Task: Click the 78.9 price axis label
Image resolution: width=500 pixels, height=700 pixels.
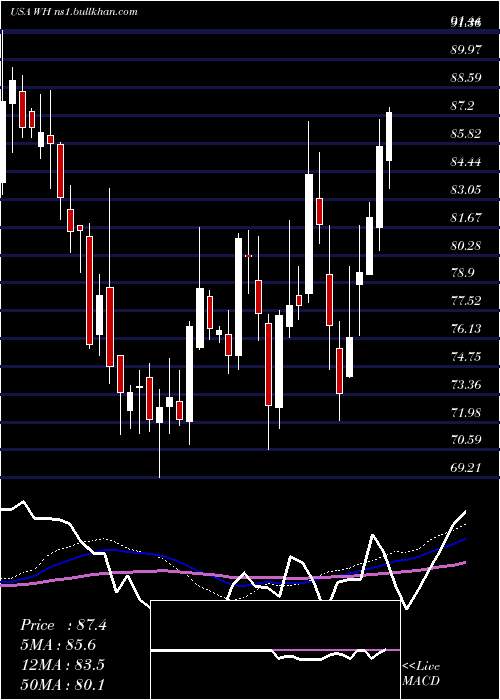Action: [x=462, y=273]
